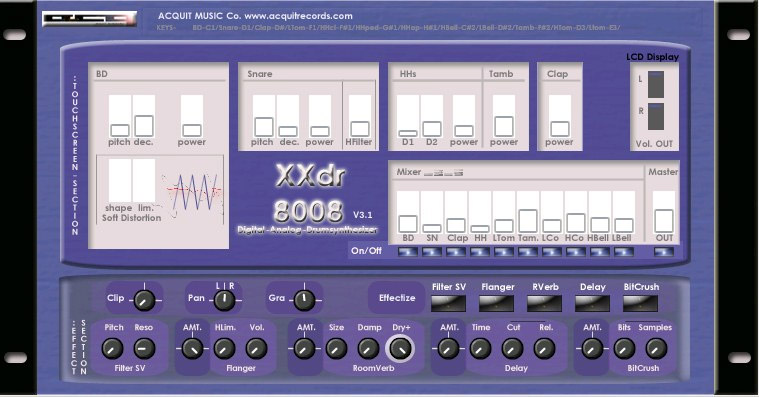Viewport: 759px width, 397px height.
Task: Enable the Delay effect switch
Action: click(x=592, y=304)
